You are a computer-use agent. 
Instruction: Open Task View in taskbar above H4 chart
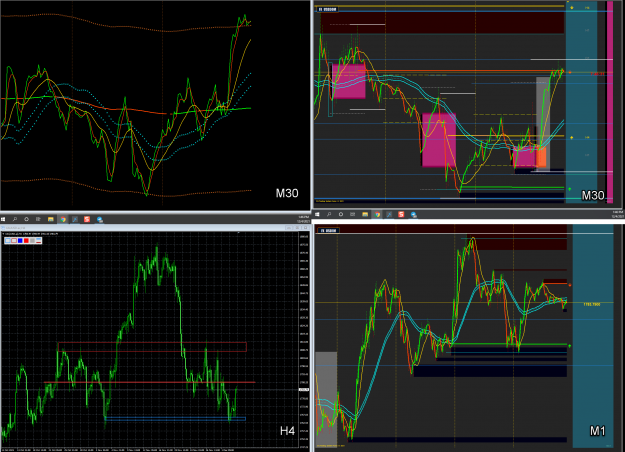38,219
